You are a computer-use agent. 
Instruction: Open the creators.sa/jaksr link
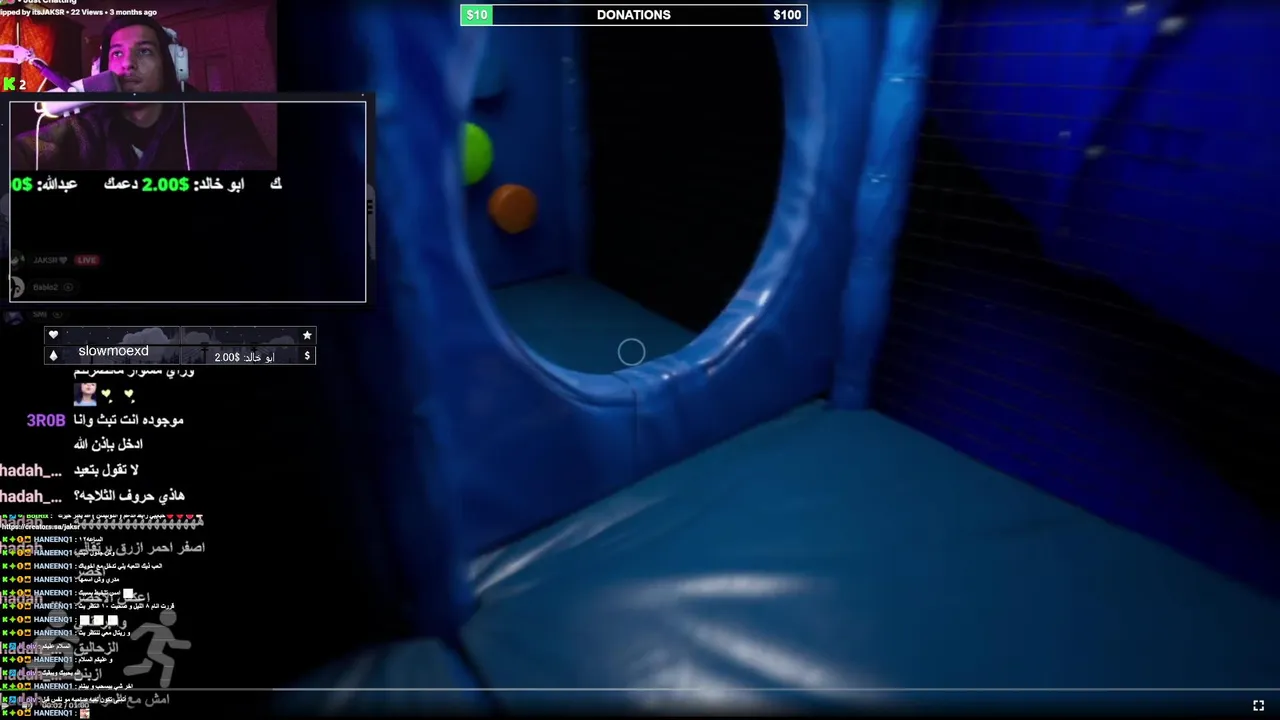coord(40,526)
